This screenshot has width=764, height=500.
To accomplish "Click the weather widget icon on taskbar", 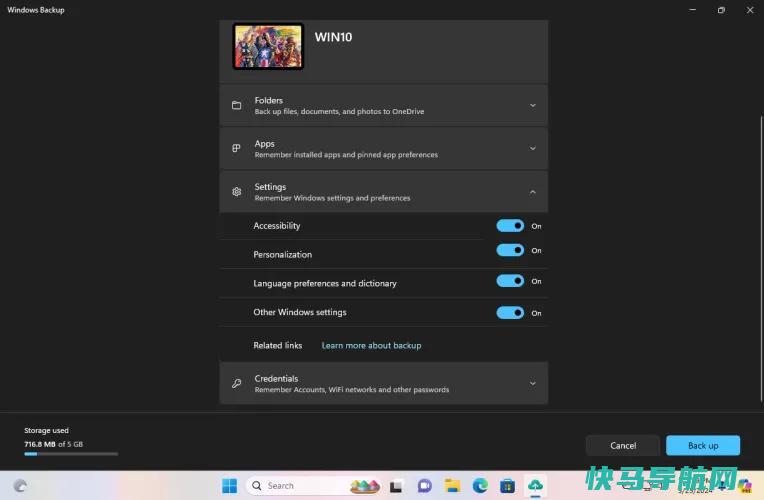I will click(20, 485).
